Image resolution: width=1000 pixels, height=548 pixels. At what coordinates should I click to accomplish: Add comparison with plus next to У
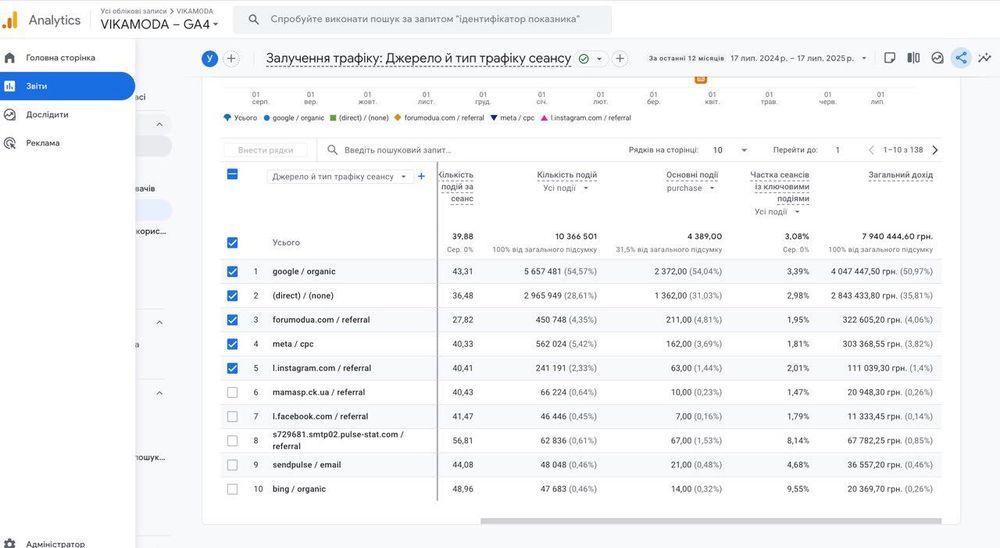pos(231,59)
